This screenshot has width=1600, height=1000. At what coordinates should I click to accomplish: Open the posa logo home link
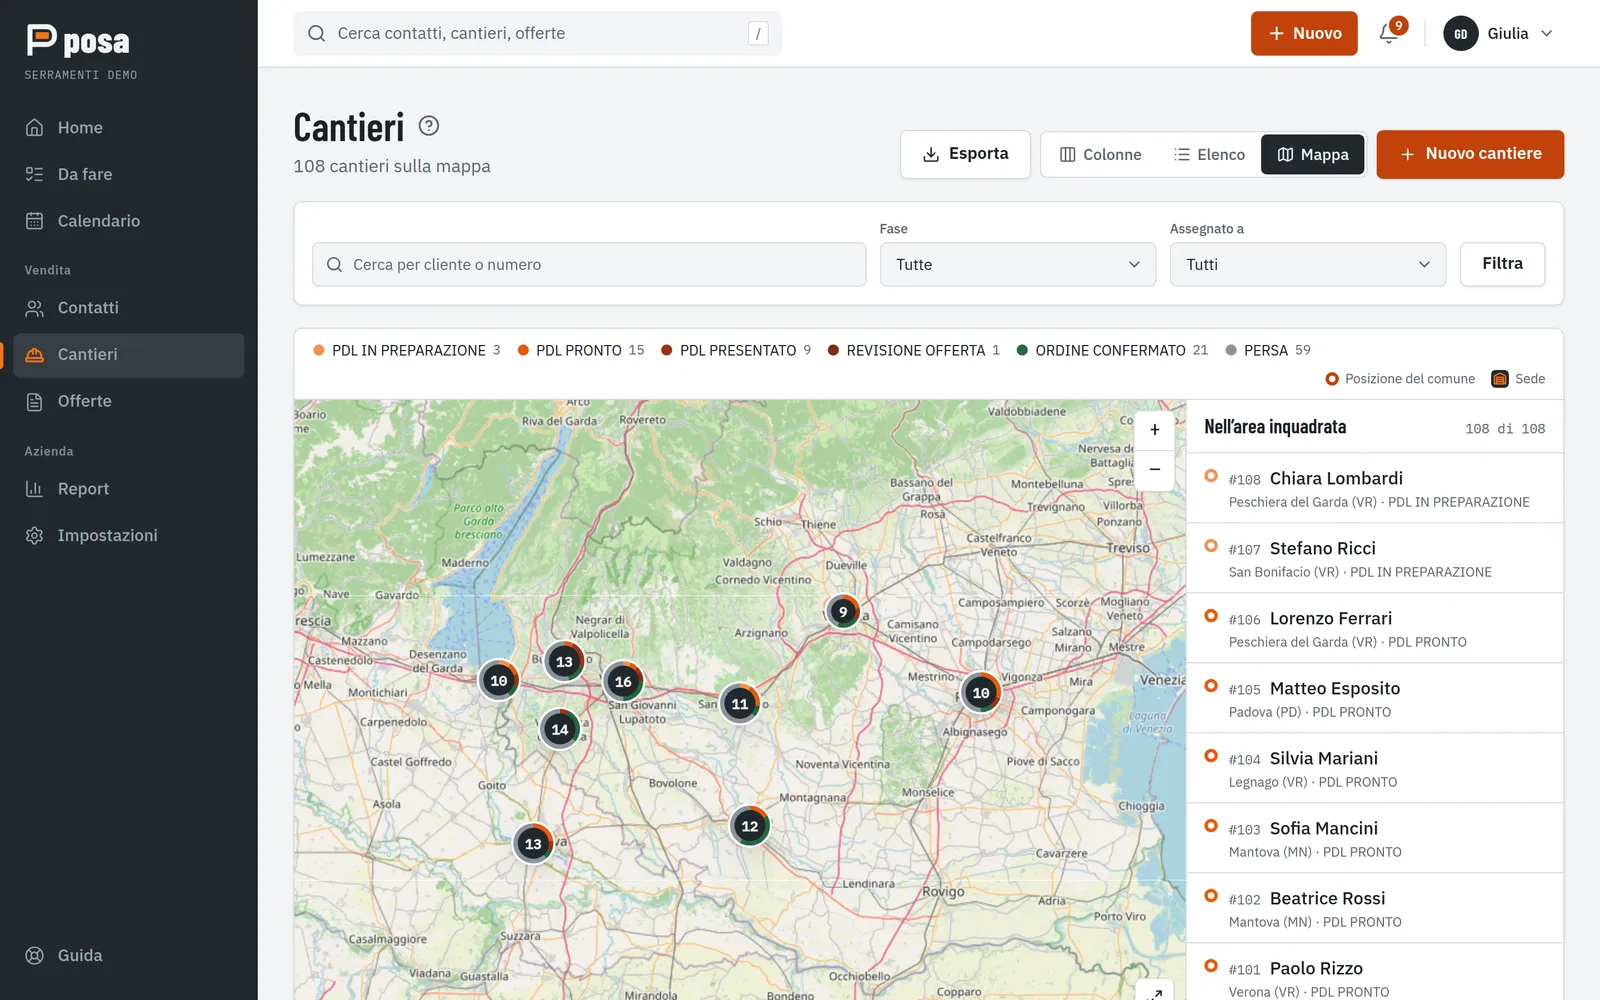point(78,41)
